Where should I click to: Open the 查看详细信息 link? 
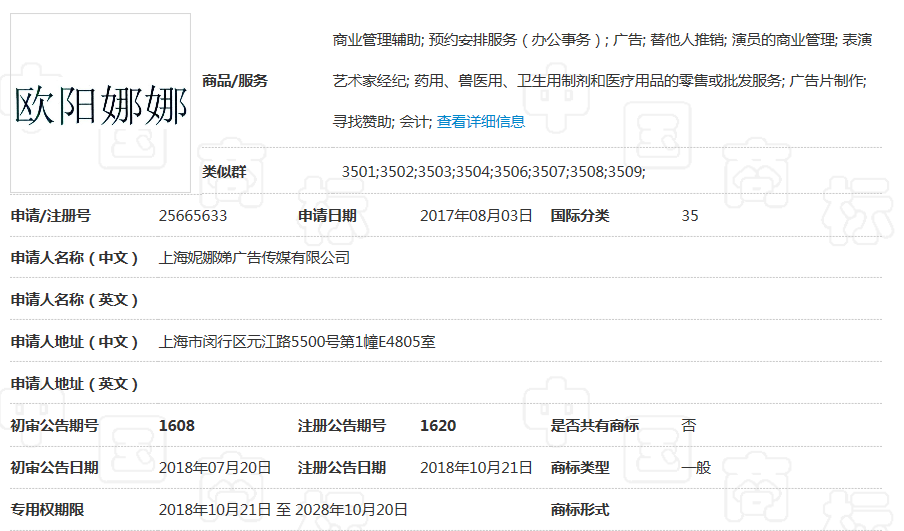pyautogui.click(x=481, y=122)
